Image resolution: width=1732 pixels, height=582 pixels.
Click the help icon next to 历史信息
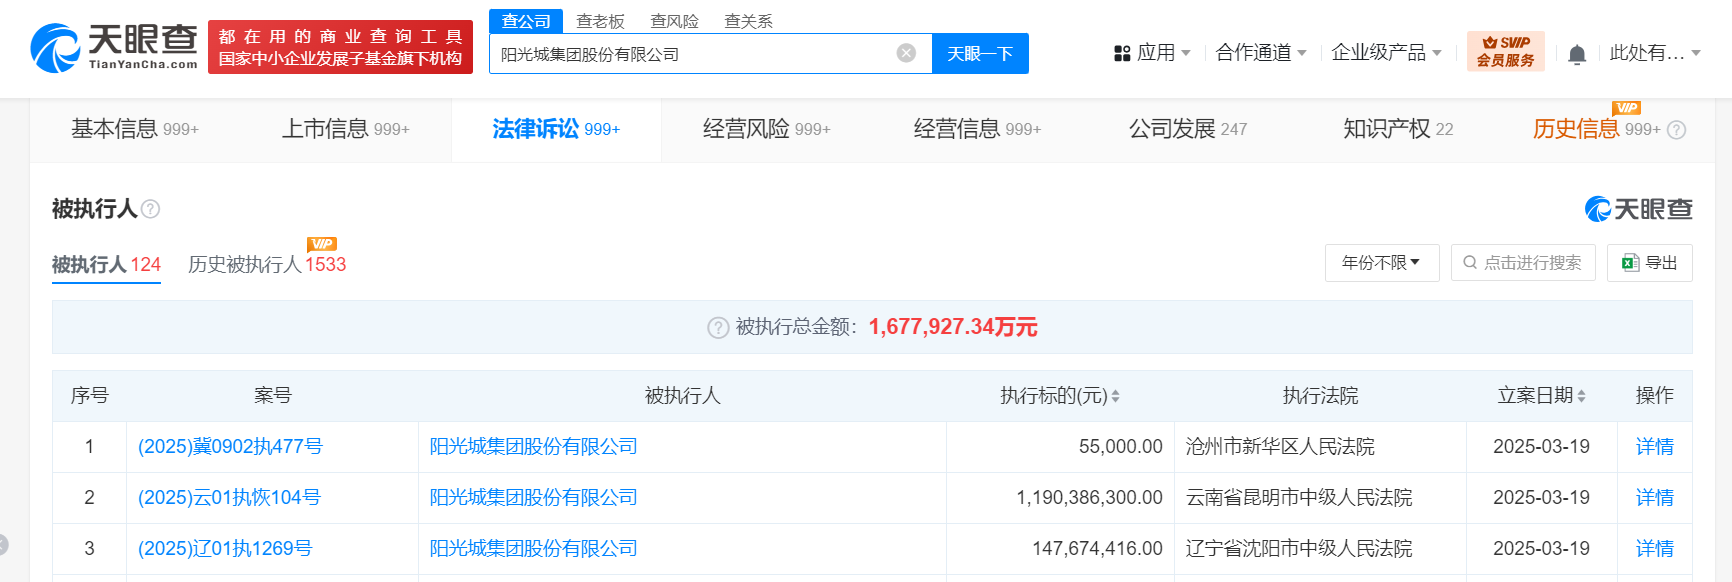coord(1677,130)
